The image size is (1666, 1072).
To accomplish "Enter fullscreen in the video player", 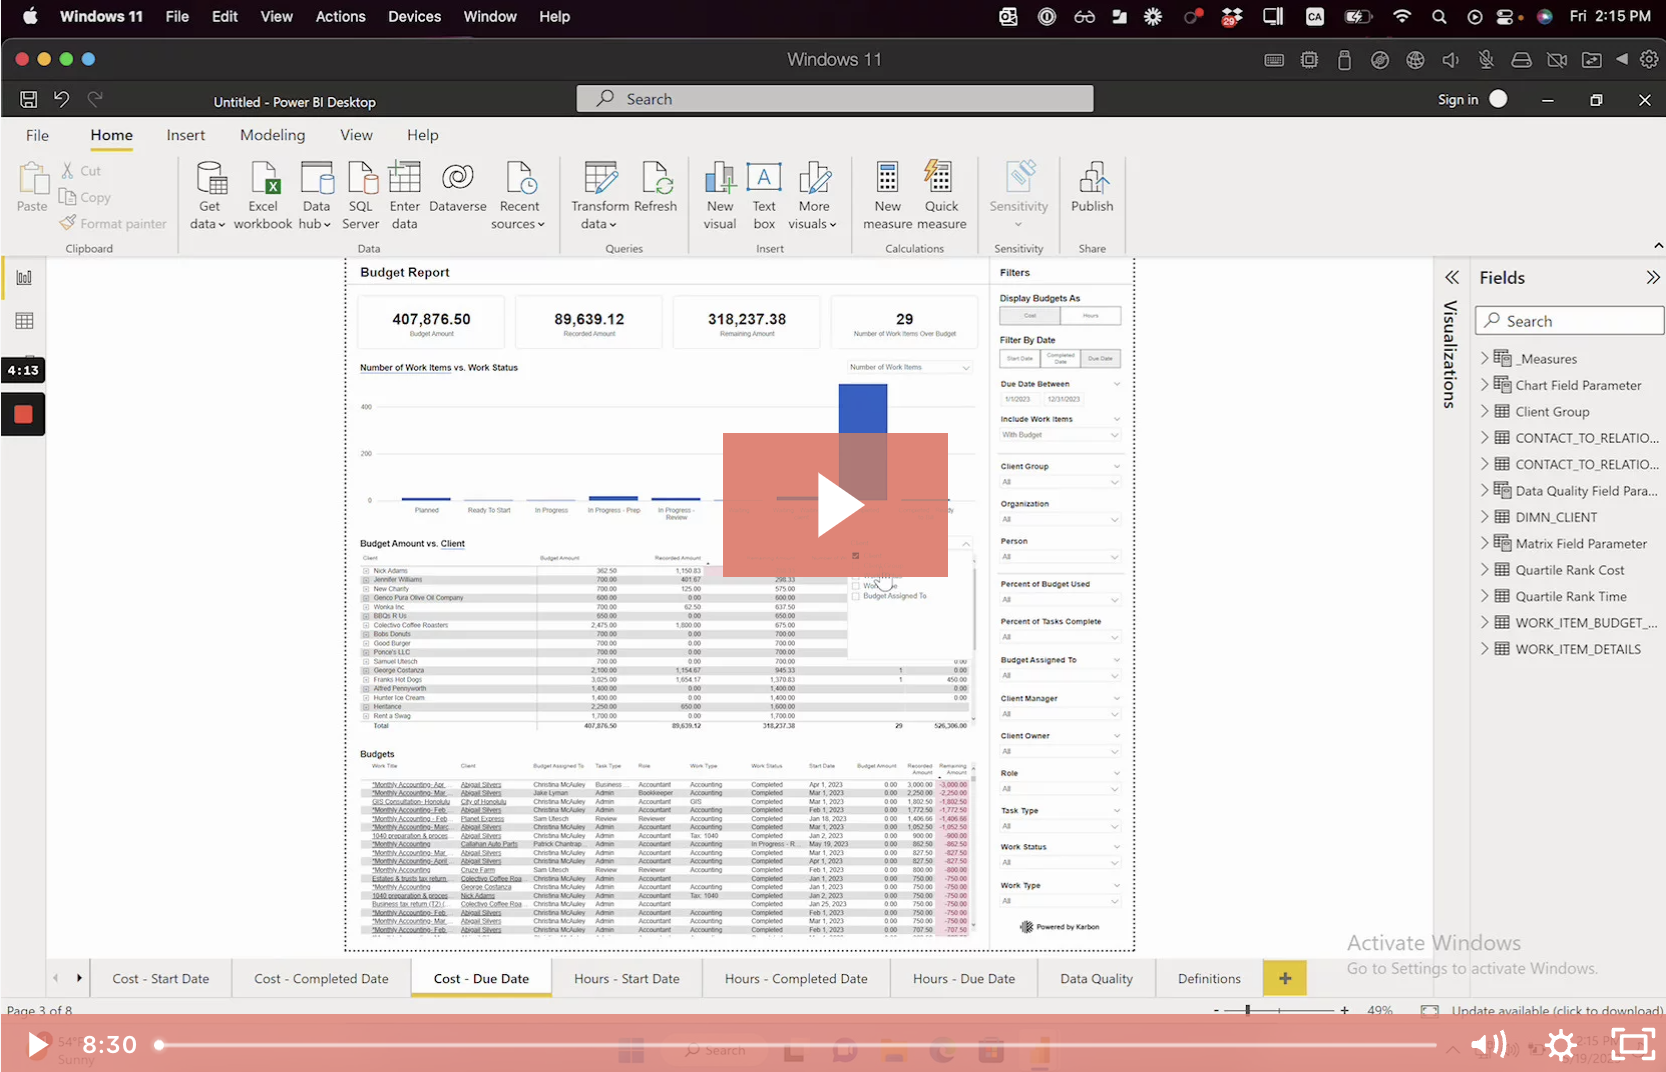I will [x=1633, y=1045].
